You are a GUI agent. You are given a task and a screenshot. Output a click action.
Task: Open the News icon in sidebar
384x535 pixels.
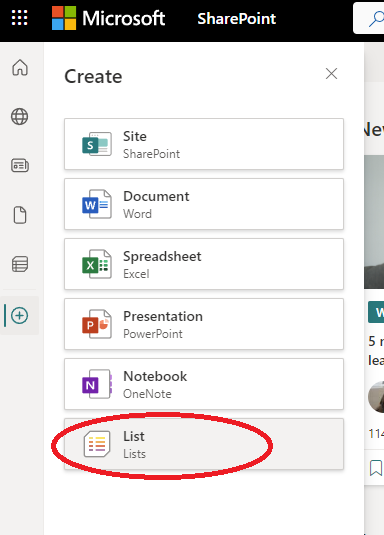[20, 165]
